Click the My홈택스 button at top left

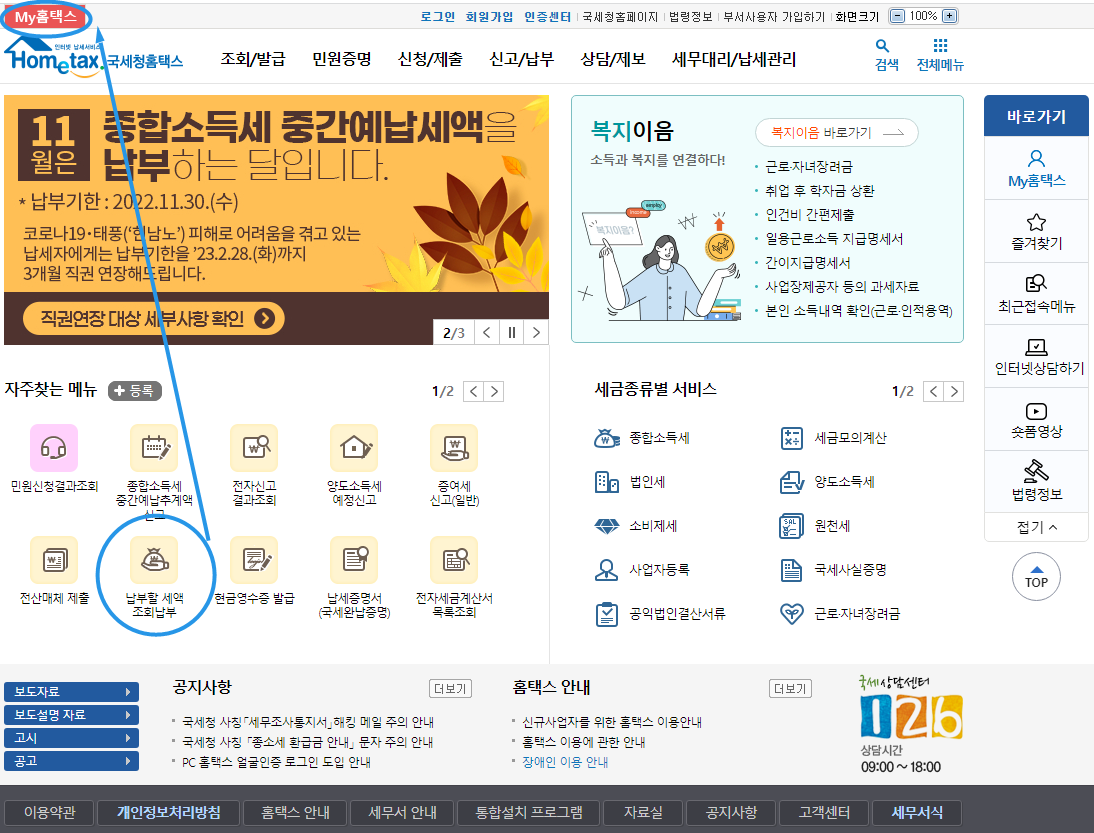[x=46, y=17]
